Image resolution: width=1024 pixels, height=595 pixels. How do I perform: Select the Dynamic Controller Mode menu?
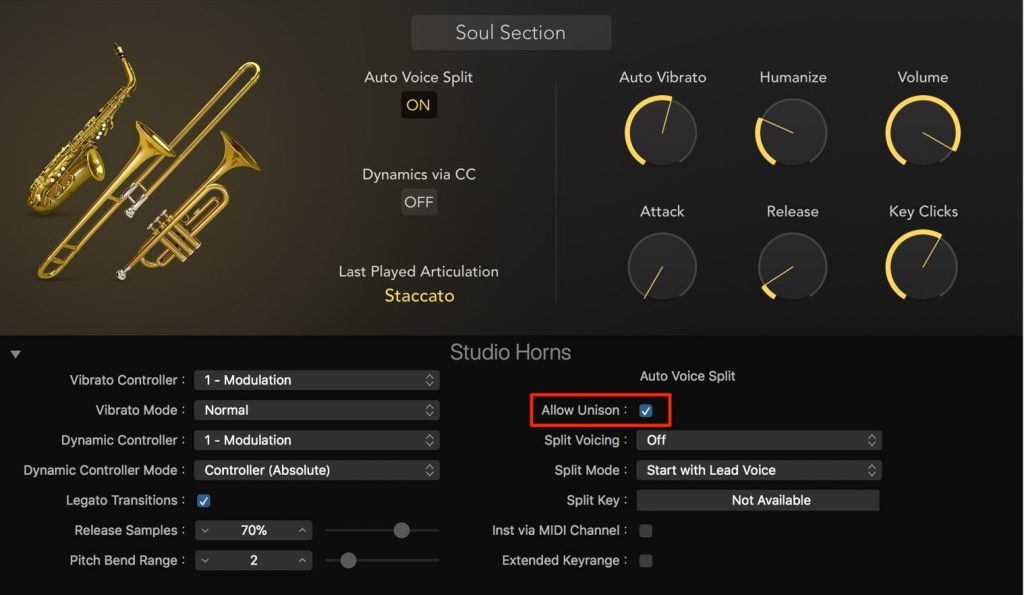(x=317, y=470)
